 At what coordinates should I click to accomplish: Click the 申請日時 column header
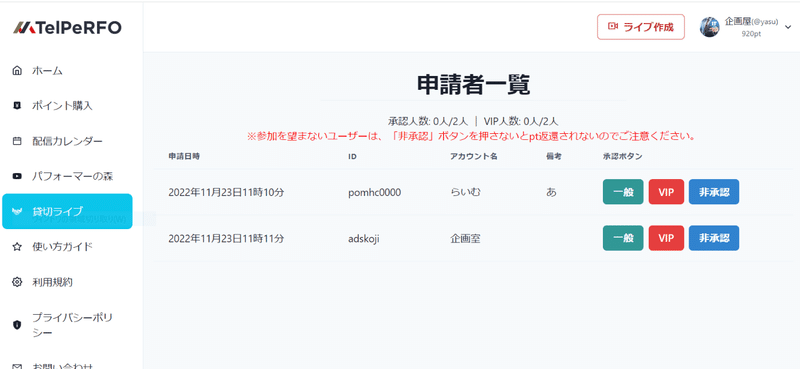(184, 156)
